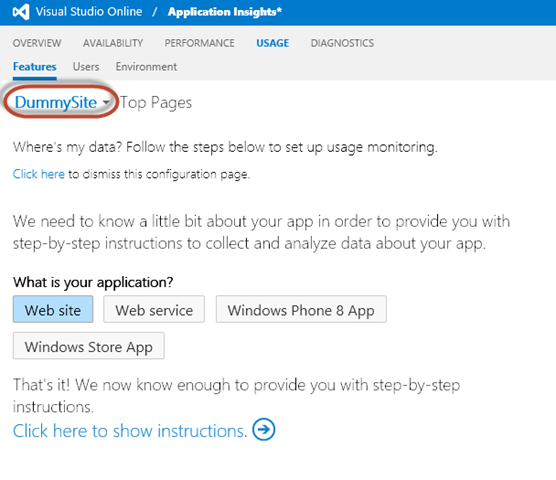Click 'What is your application?' label
The height and width of the screenshot is (480, 556).
click(x=93, y=282)
